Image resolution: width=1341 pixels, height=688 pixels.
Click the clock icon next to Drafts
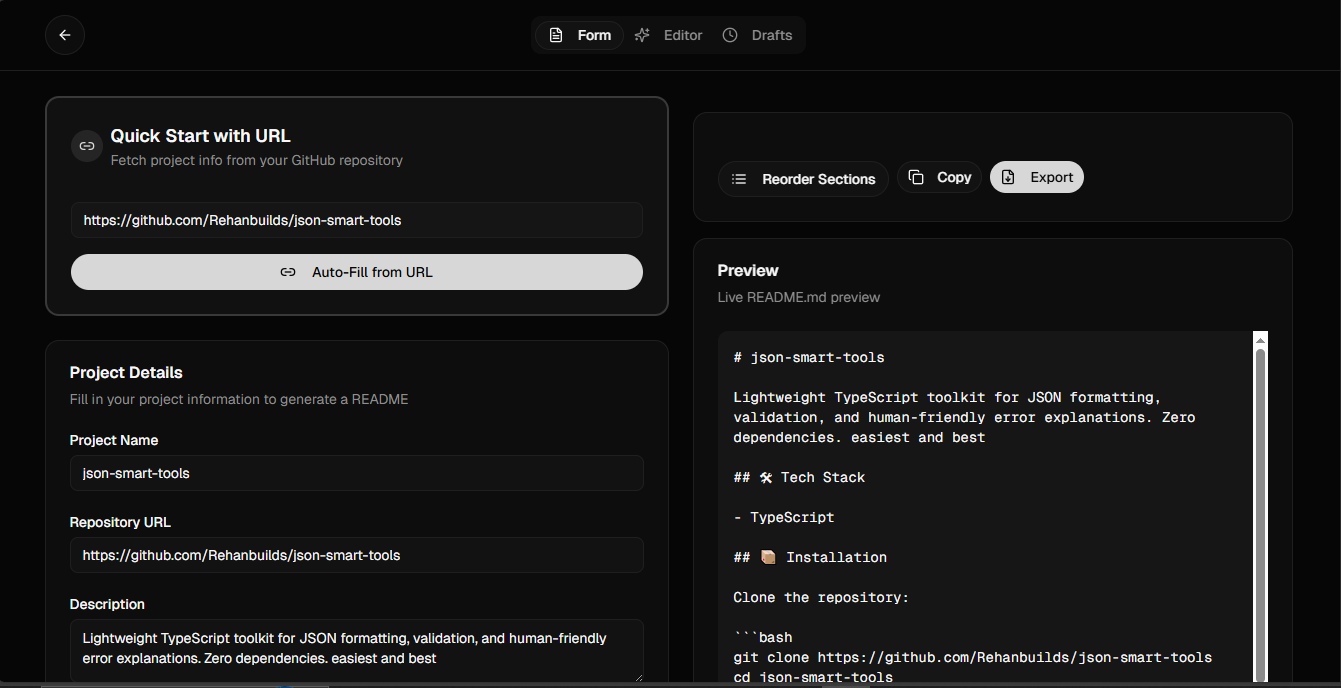point(729,35)
